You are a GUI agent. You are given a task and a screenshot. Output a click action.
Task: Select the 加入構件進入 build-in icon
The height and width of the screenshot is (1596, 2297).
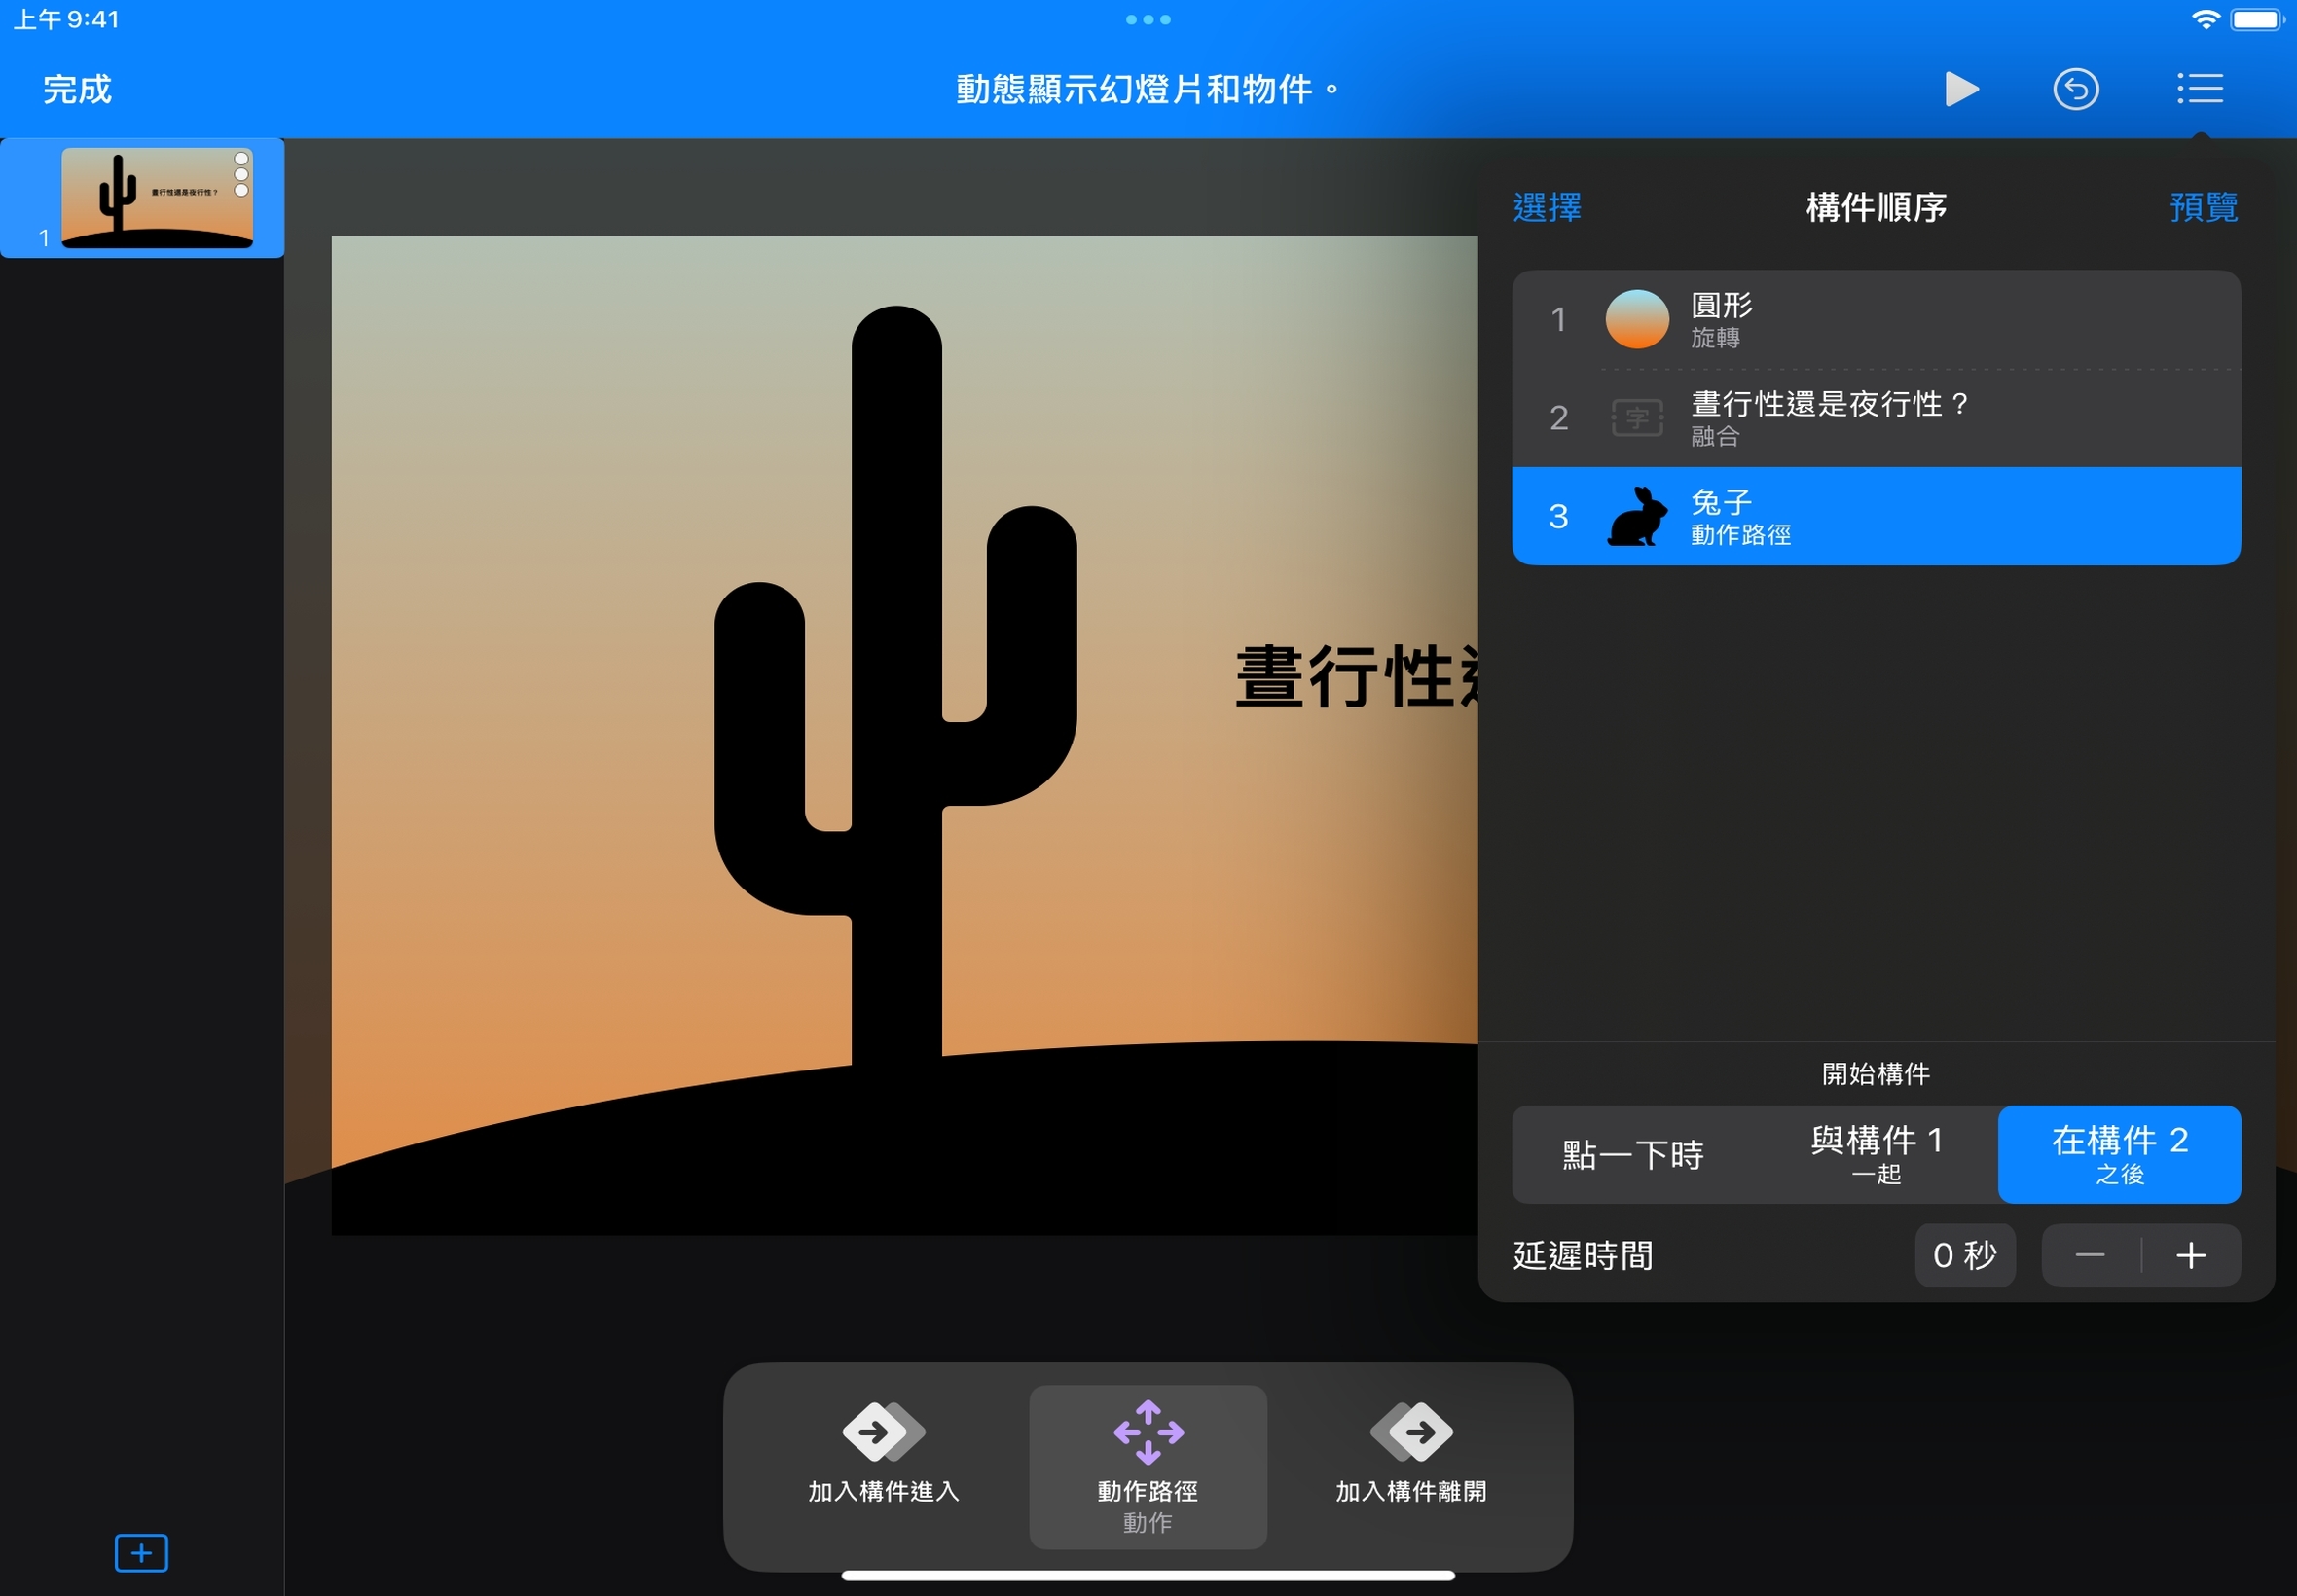(883, 1431)
